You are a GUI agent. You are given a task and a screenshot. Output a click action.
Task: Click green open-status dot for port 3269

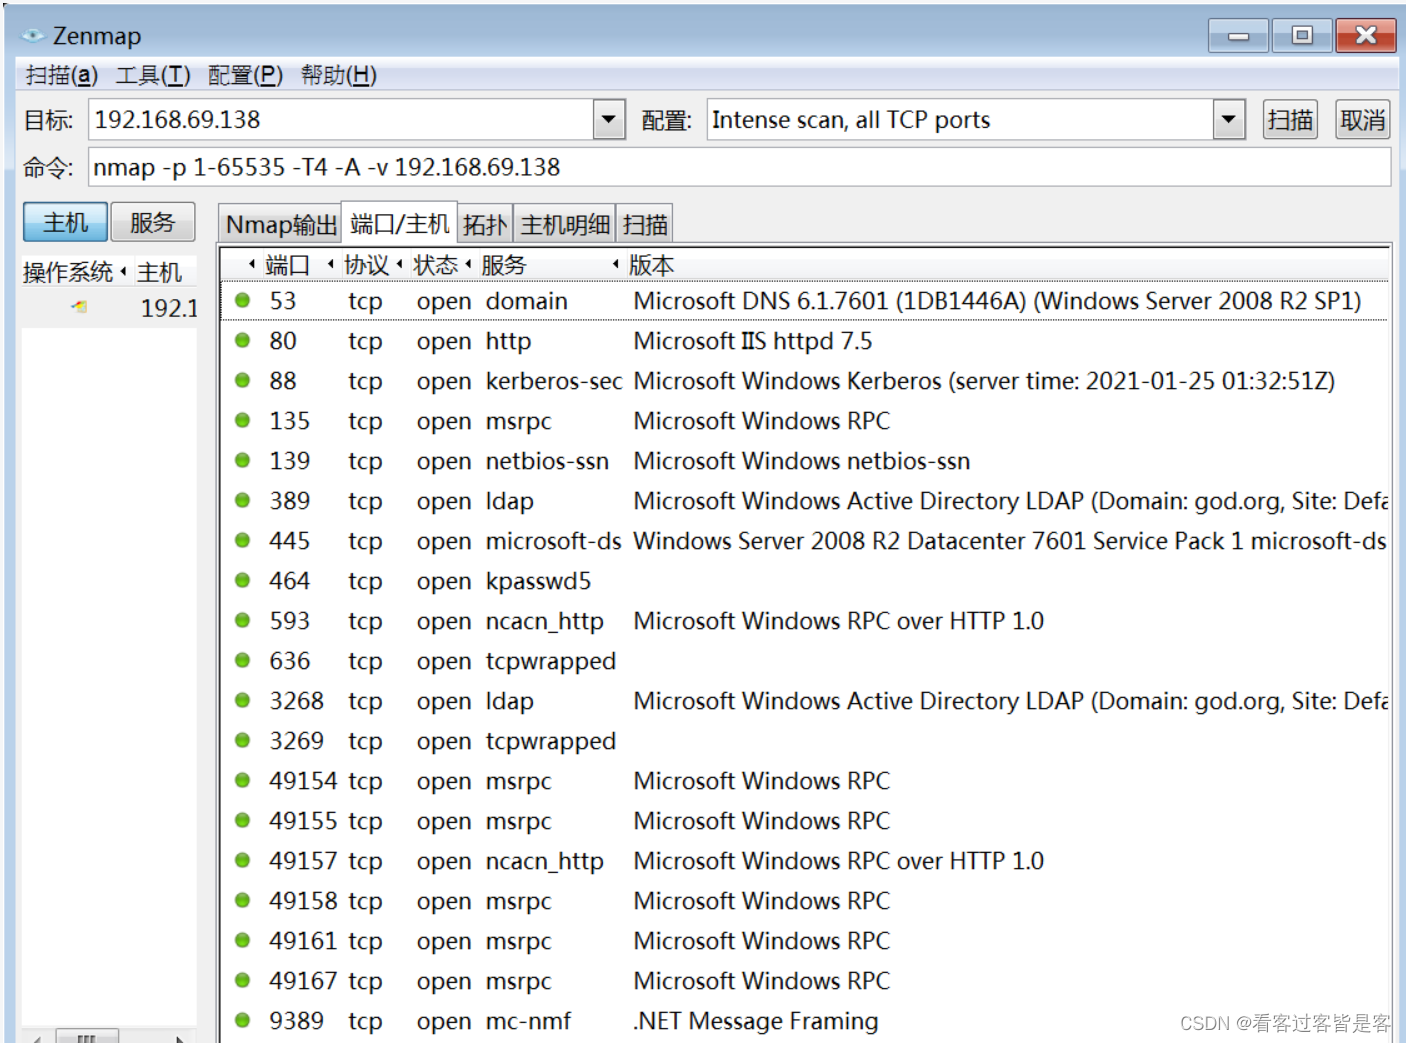(242, 740)
